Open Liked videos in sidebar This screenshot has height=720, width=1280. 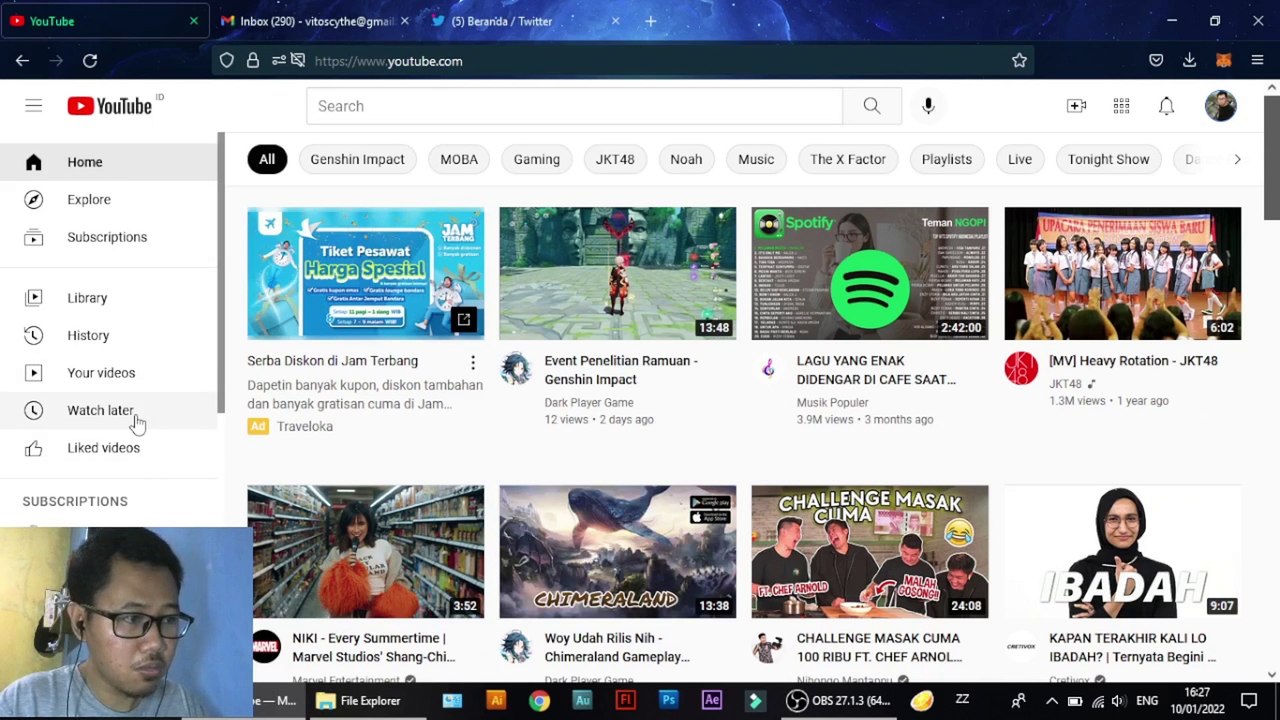point(108,448)
